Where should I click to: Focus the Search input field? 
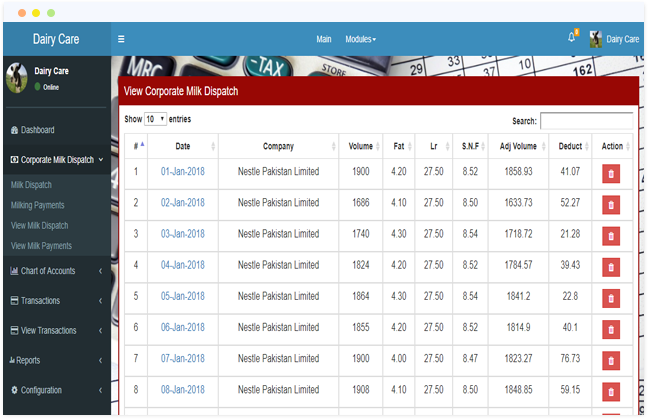tap(586, 121)
